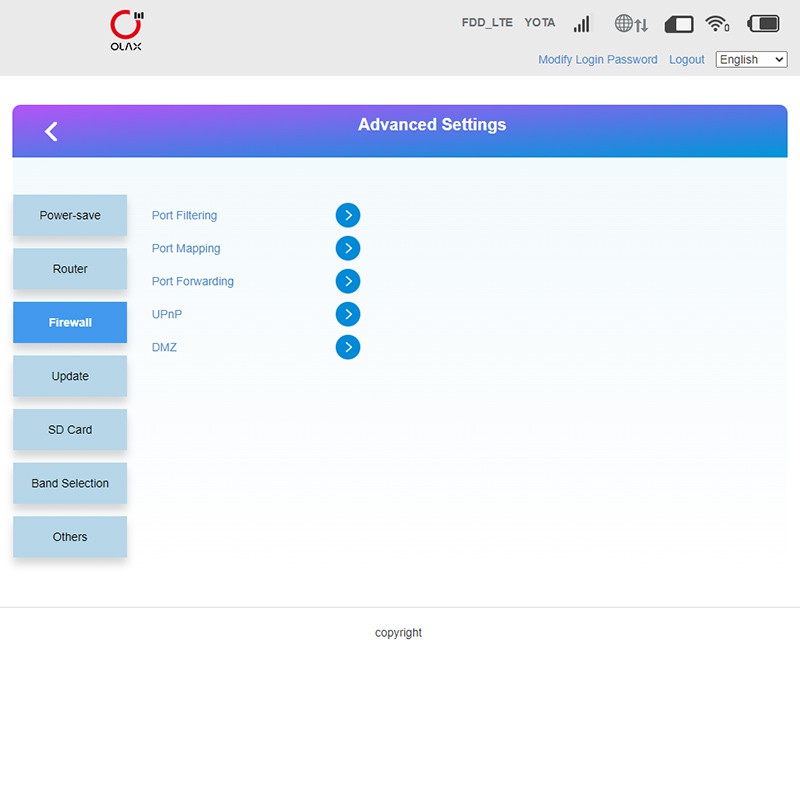Click the Logout link
This screenshot has width=800, height=800.
coord(686,60)
